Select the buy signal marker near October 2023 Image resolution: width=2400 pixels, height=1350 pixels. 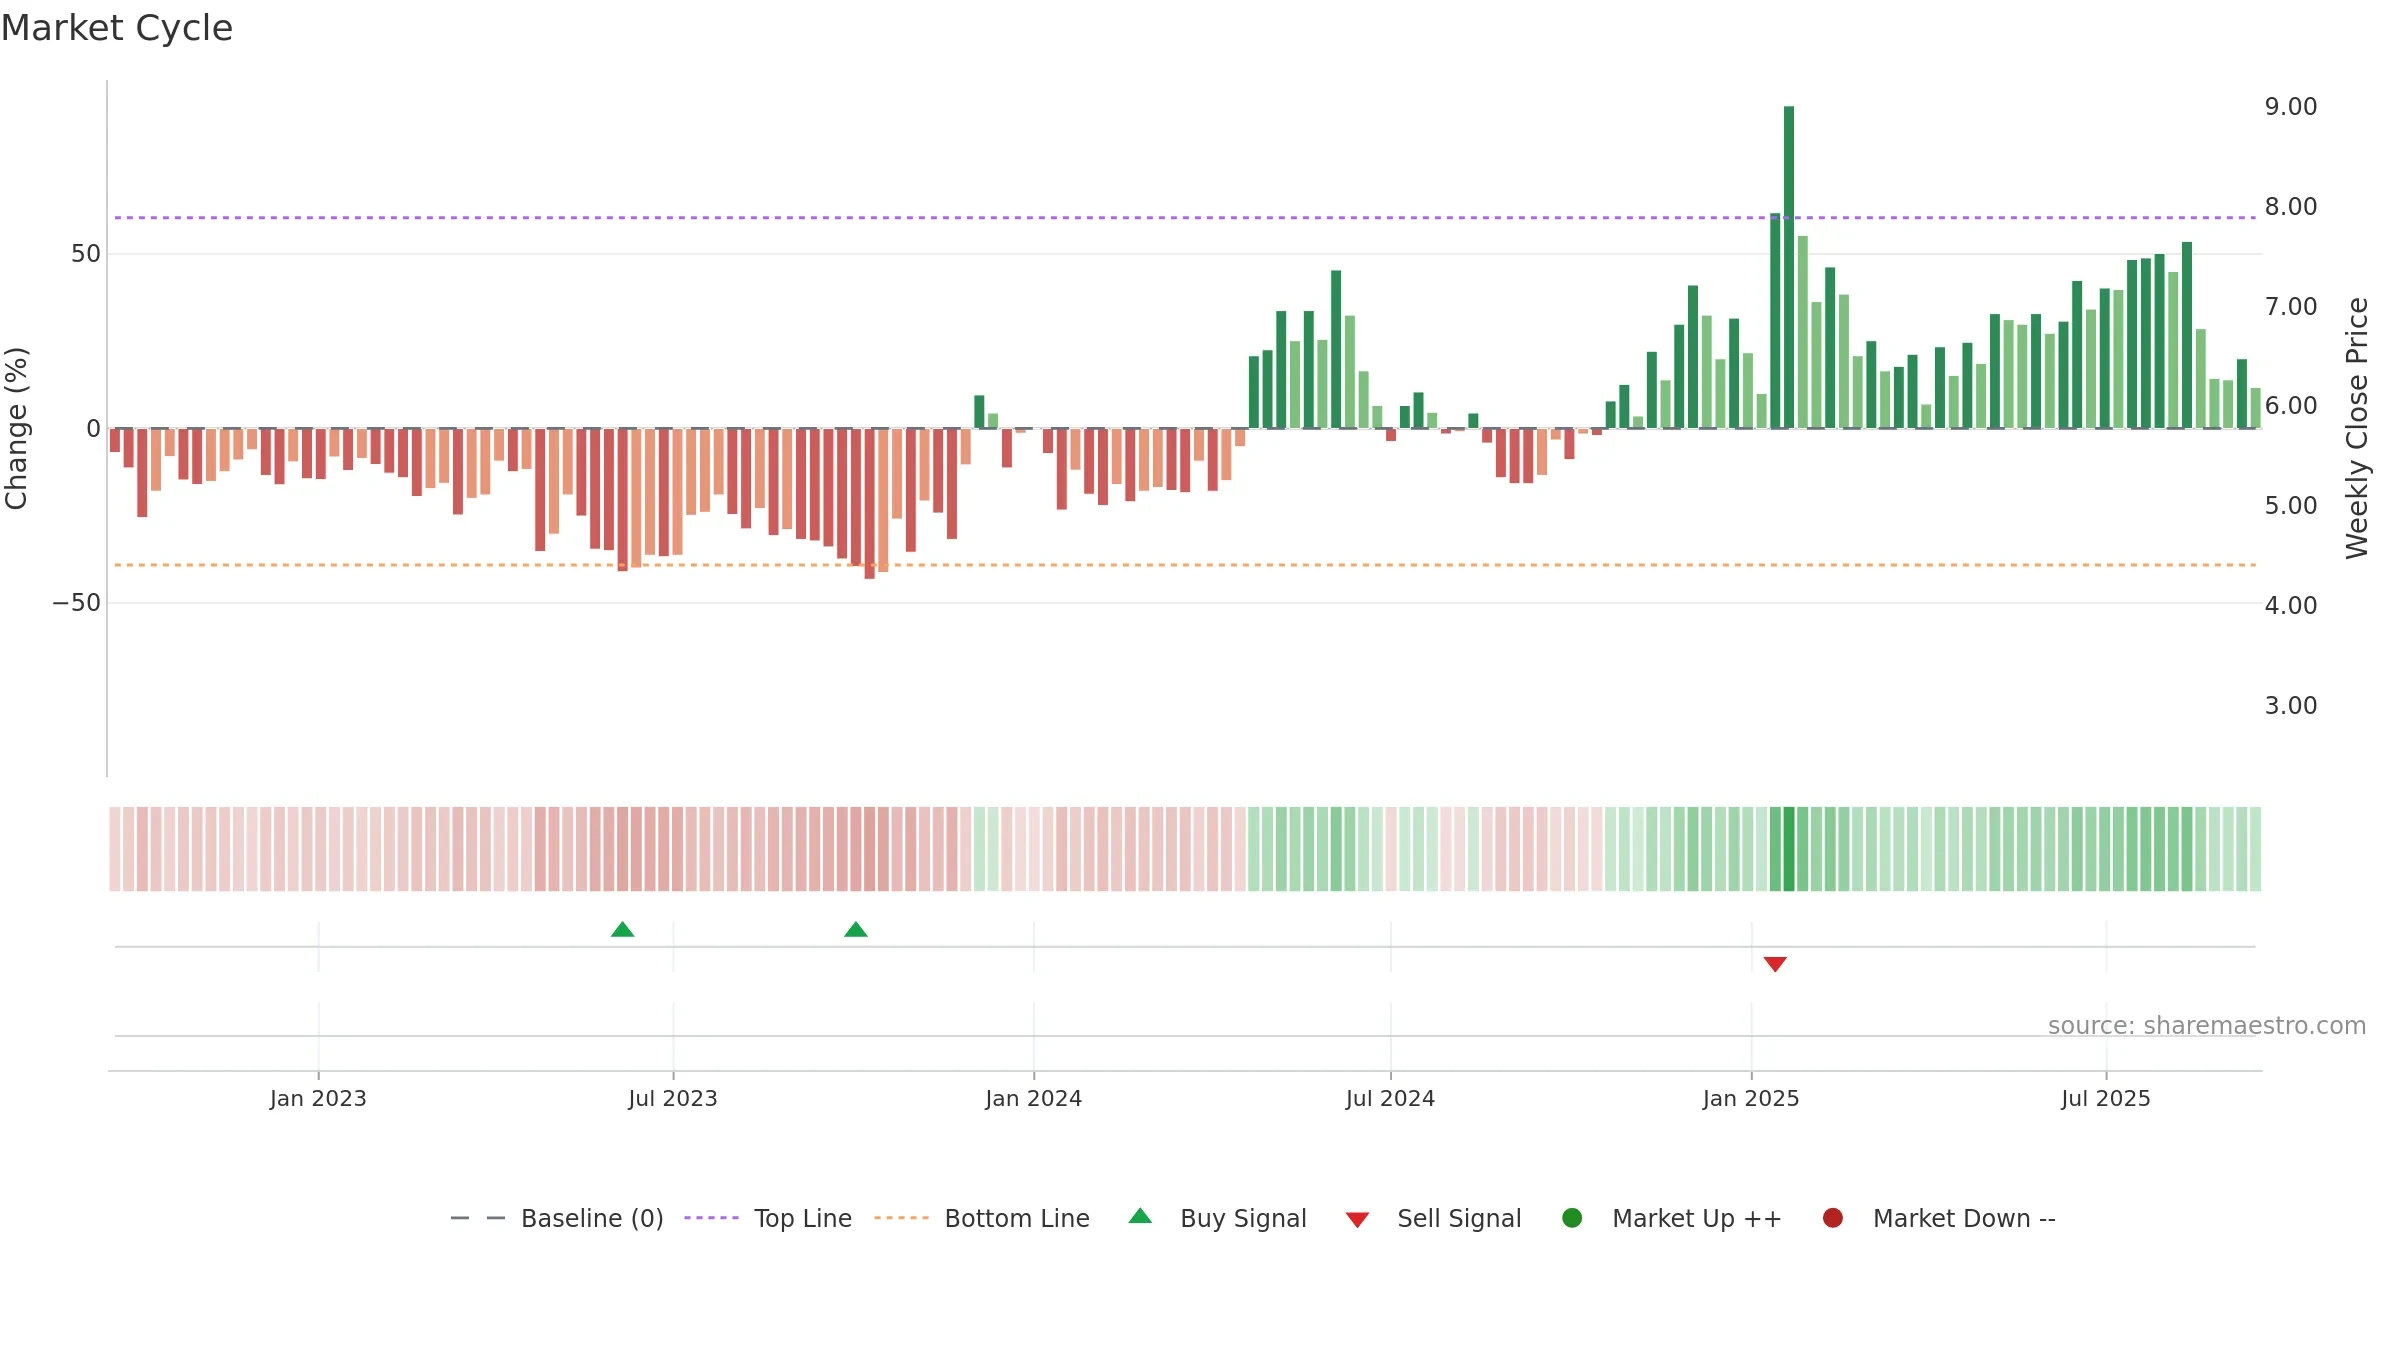pos(856,930)
